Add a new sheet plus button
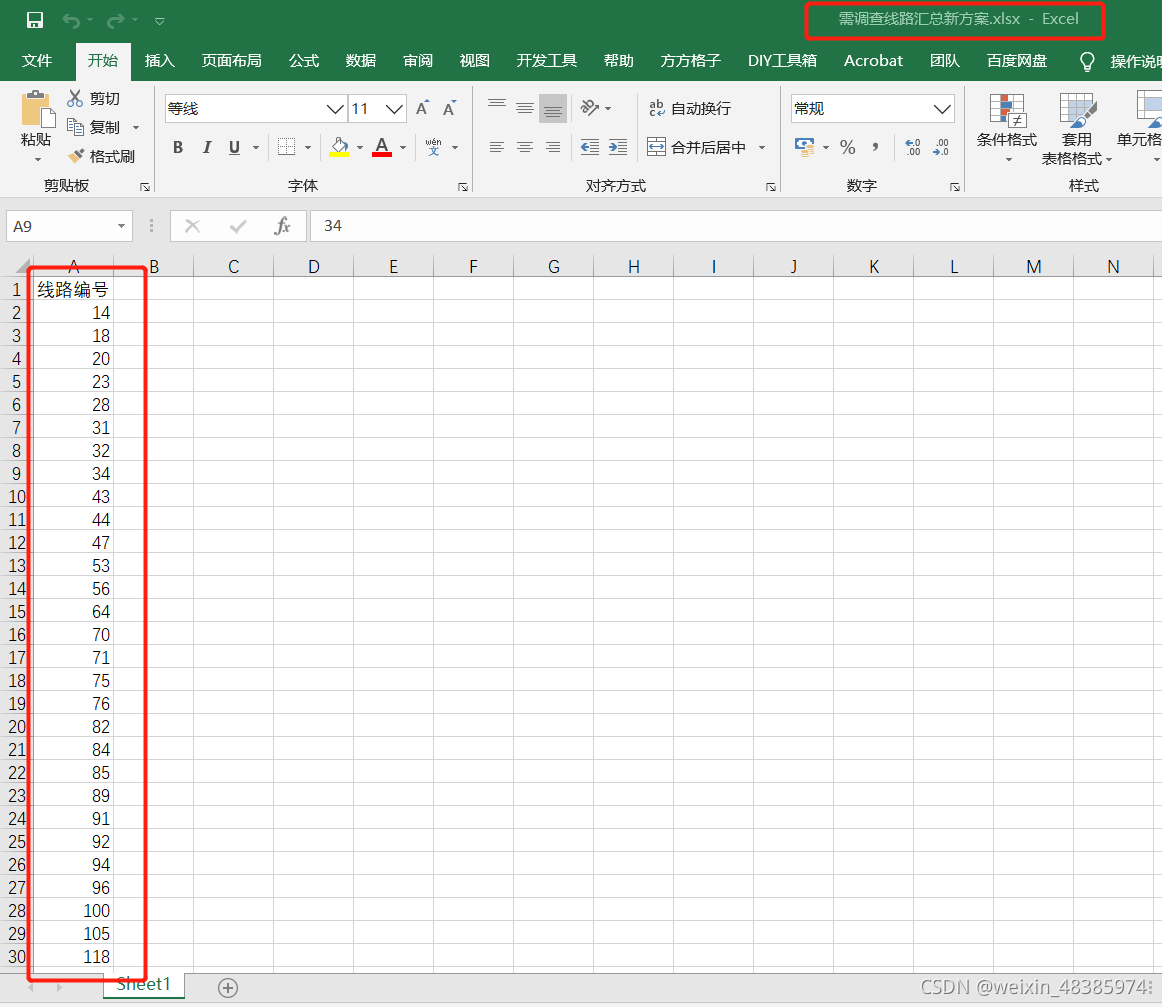1162x1007 pixels. point(228,988)
